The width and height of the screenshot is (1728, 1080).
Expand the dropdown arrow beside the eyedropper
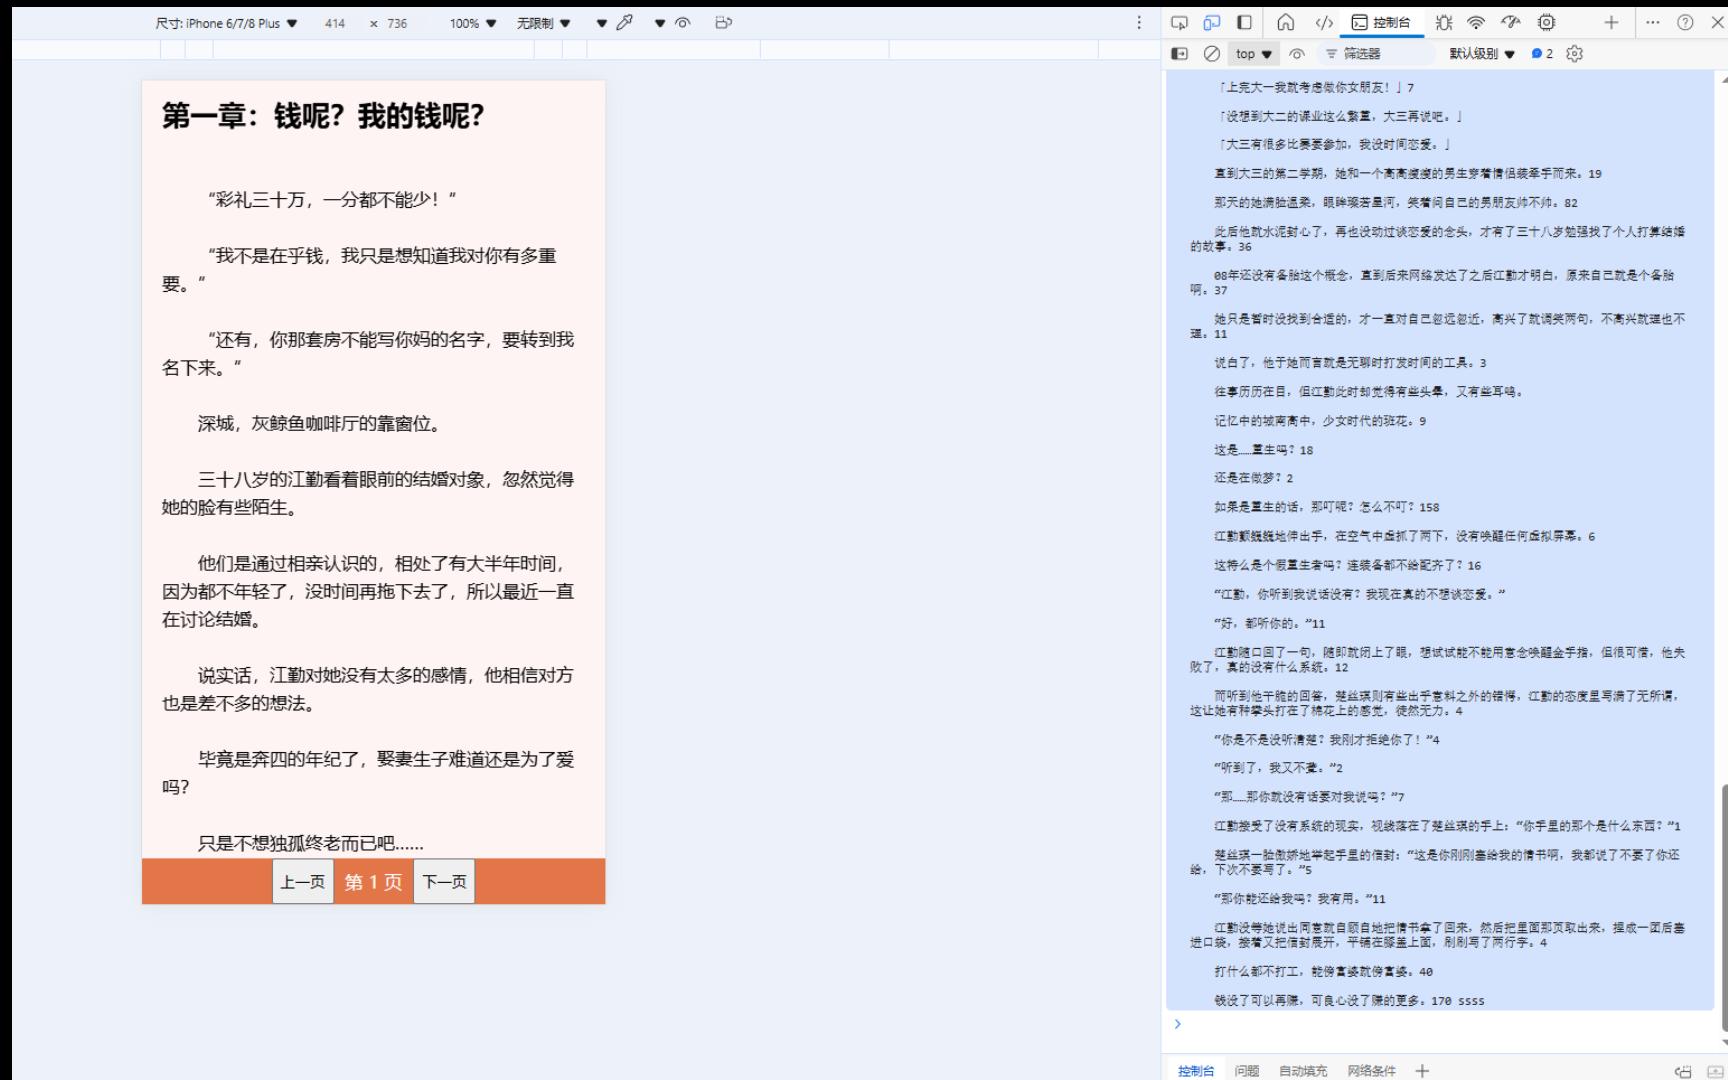pos(602,23)
